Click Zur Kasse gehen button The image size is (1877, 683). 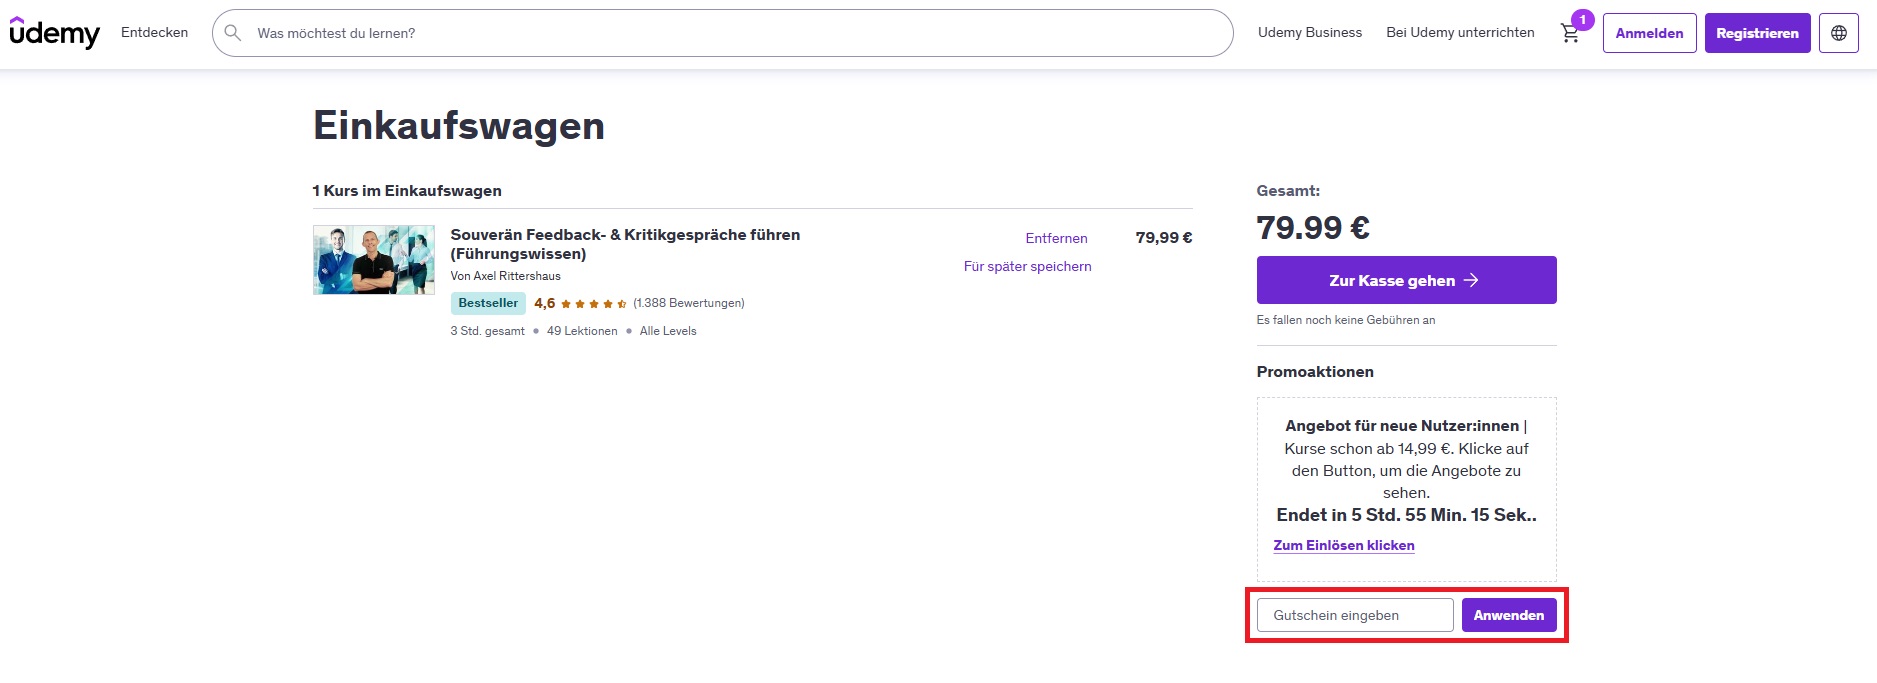tap(1406, 280)
